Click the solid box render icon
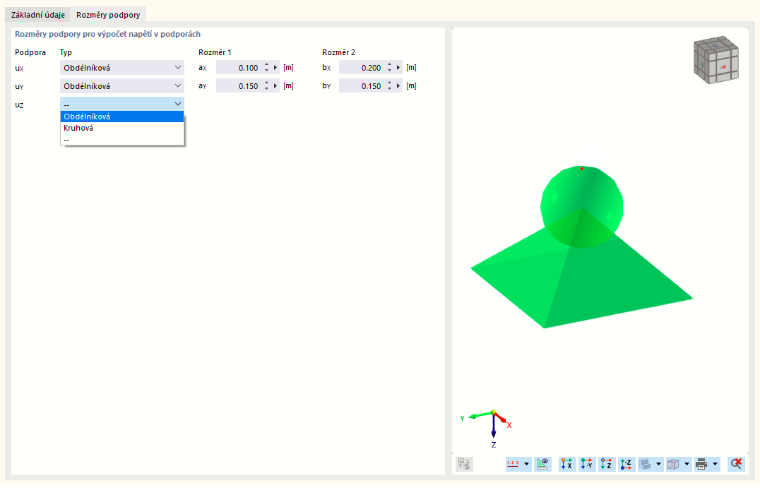The image size is (760, 488). [x=673, y=464]
